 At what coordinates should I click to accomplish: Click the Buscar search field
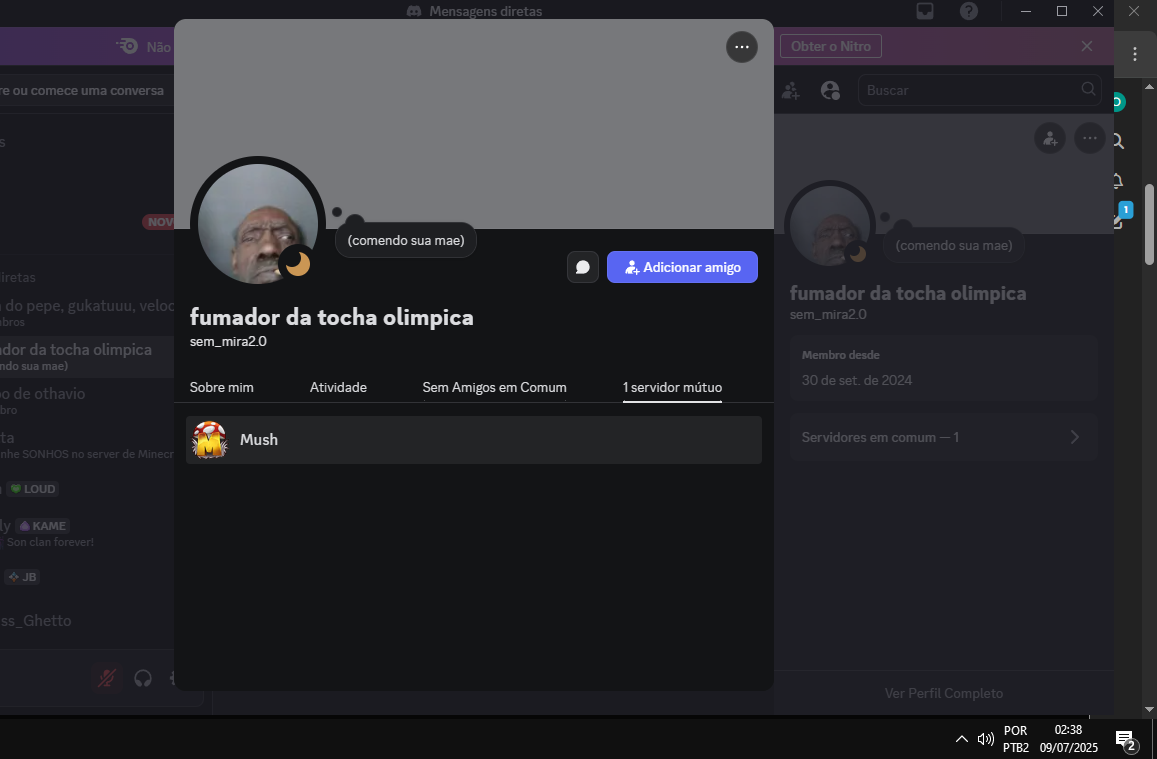pos(979,90)
